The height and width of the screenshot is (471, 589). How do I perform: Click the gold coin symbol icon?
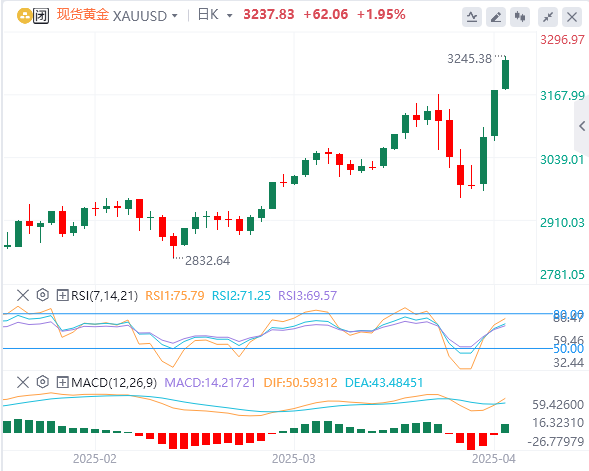coord(24,16)
